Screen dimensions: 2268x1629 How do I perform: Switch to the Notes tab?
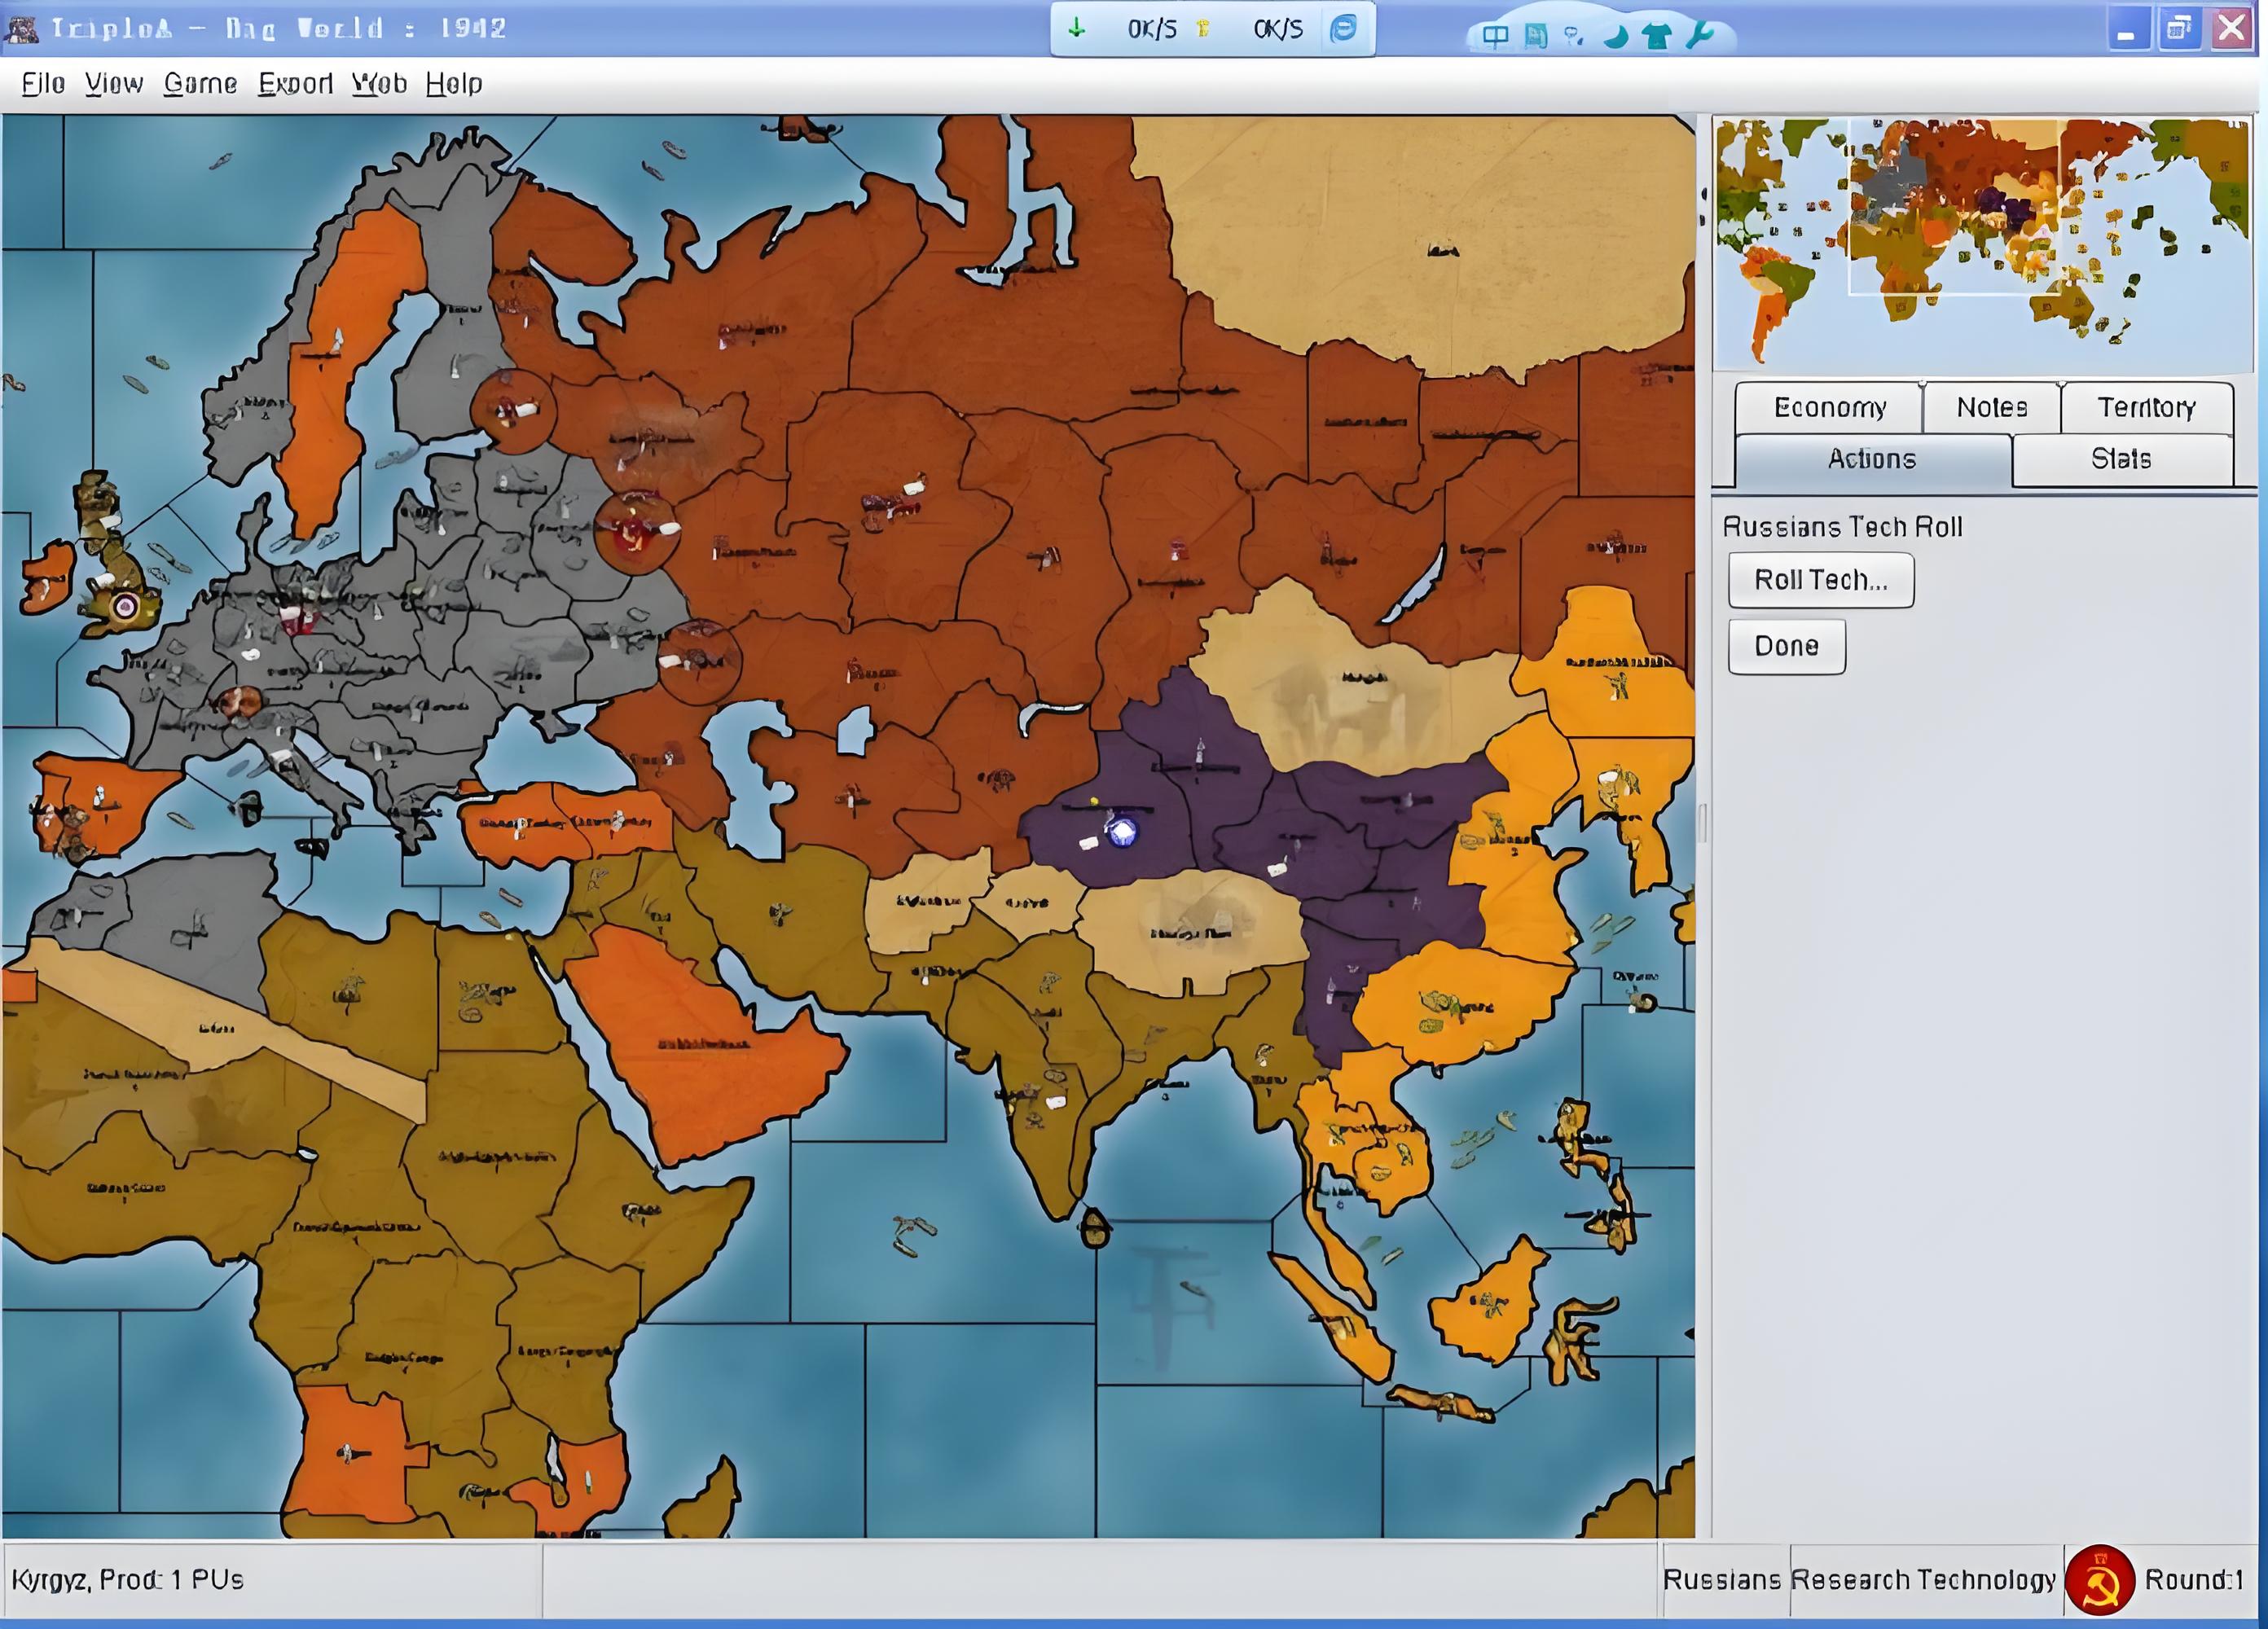(x=1991, y=407)
